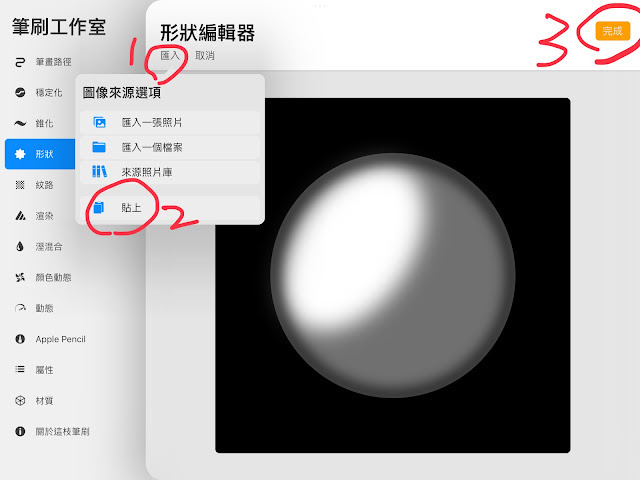
Task: Tap the 取消 cancel button
Action: click(x=204, y=56)
